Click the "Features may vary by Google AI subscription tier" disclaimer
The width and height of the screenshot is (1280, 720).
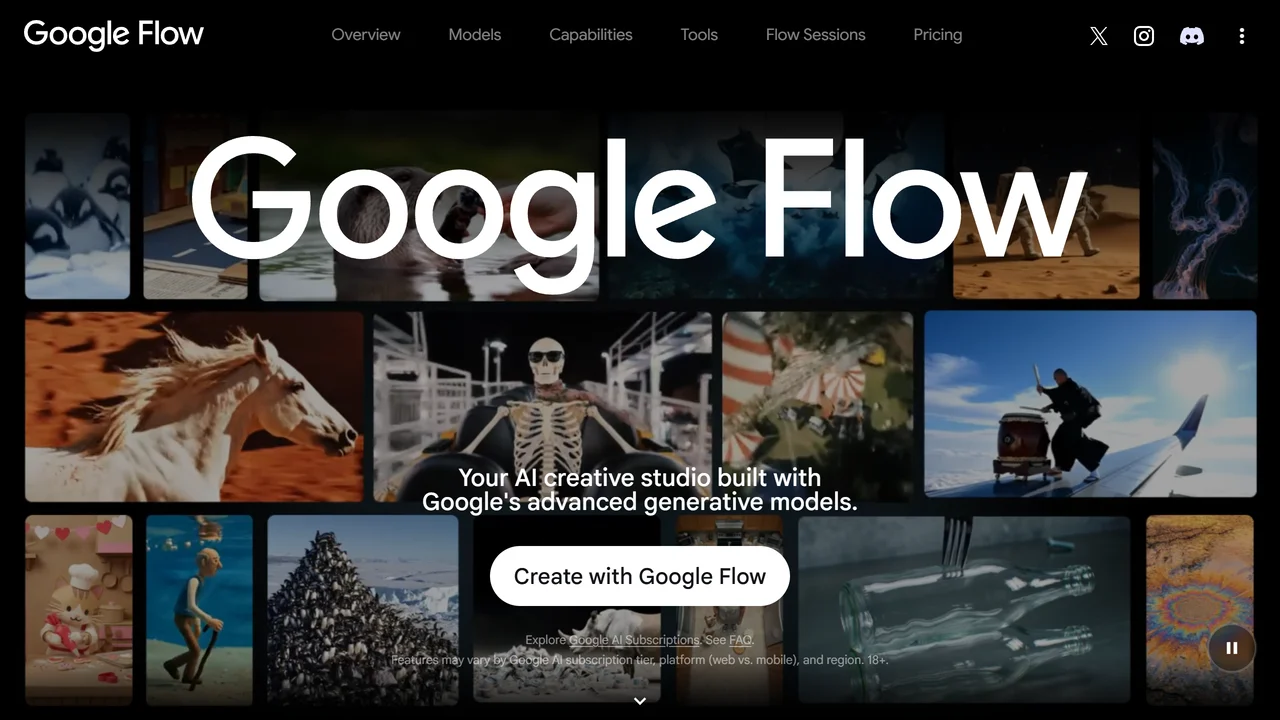coord(640,660)
